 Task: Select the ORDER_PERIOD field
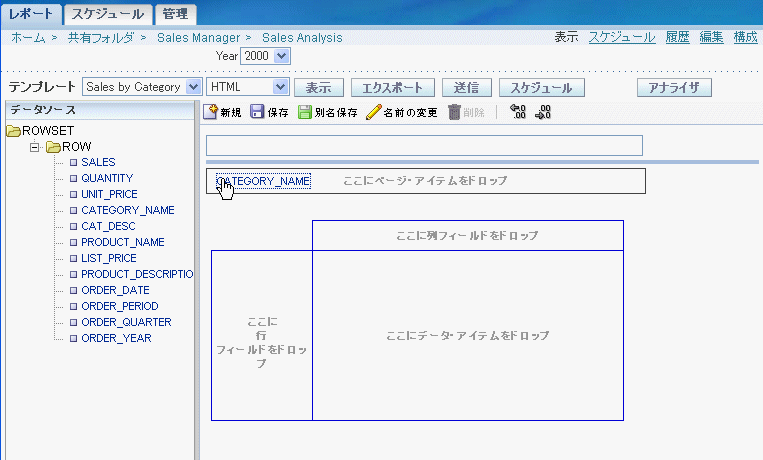[120, 307]
